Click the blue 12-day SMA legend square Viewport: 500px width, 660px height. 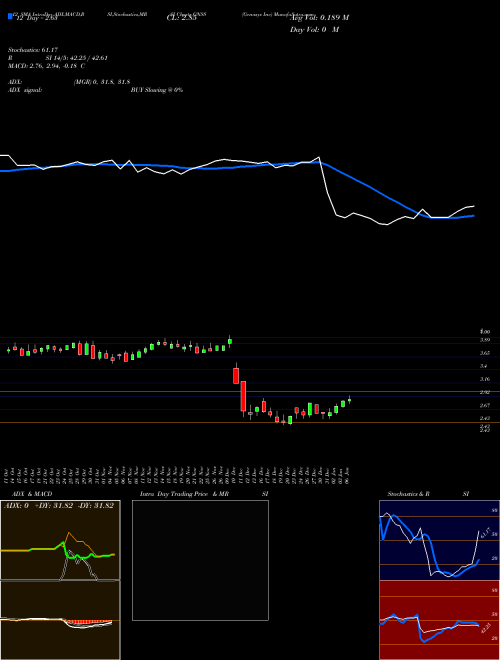coord(11,16)
